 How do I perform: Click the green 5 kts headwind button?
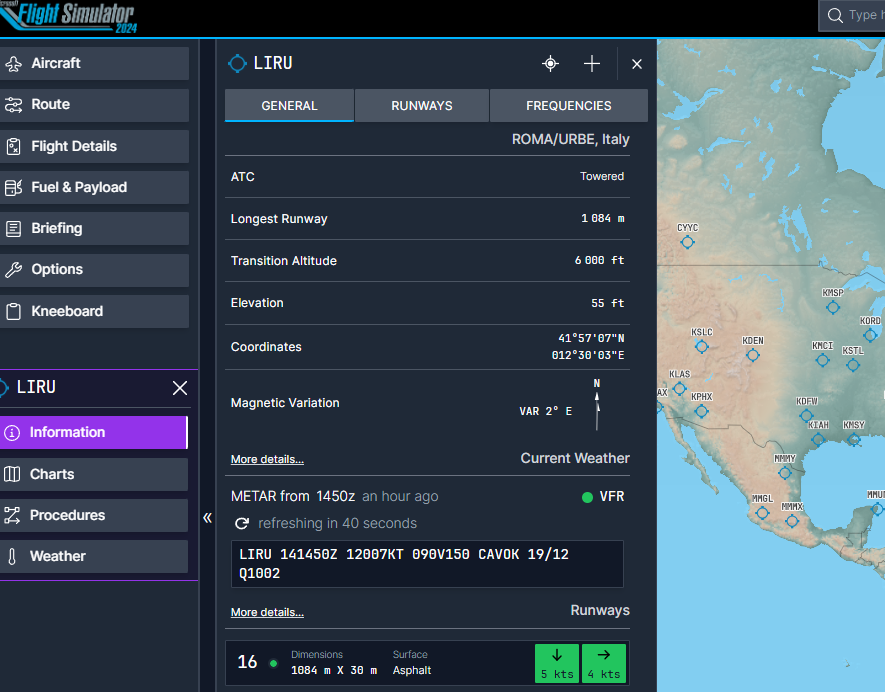557,663
